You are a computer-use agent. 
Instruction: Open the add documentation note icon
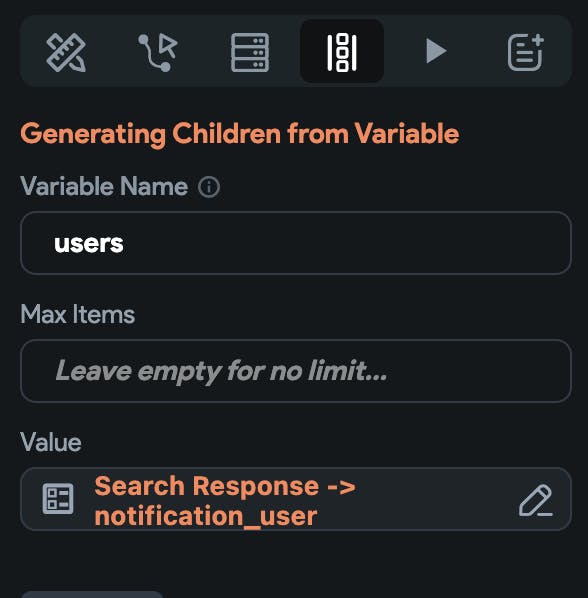525,52
